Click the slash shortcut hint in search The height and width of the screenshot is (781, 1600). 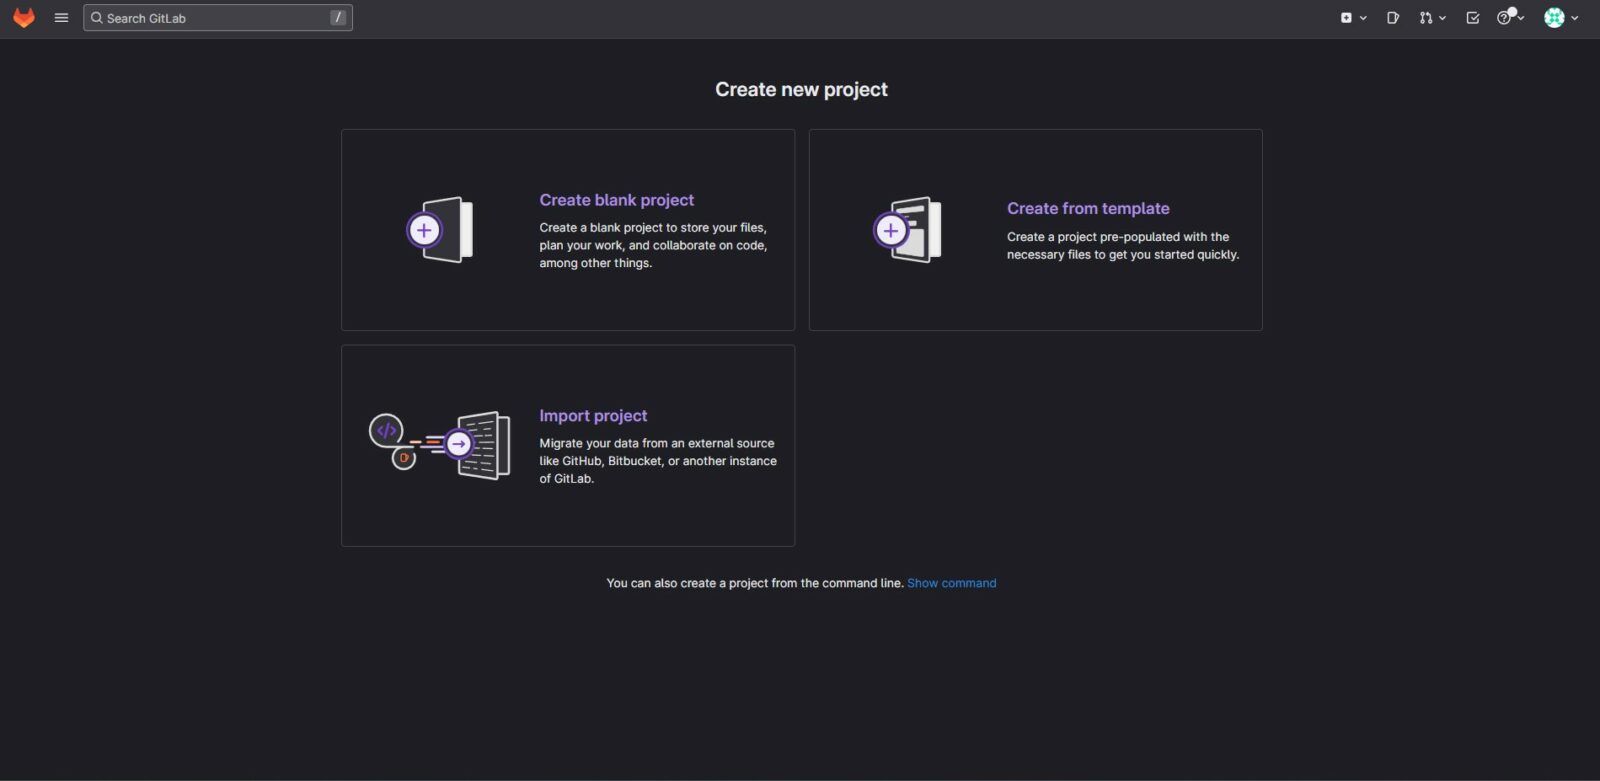[x=338, y=18]
